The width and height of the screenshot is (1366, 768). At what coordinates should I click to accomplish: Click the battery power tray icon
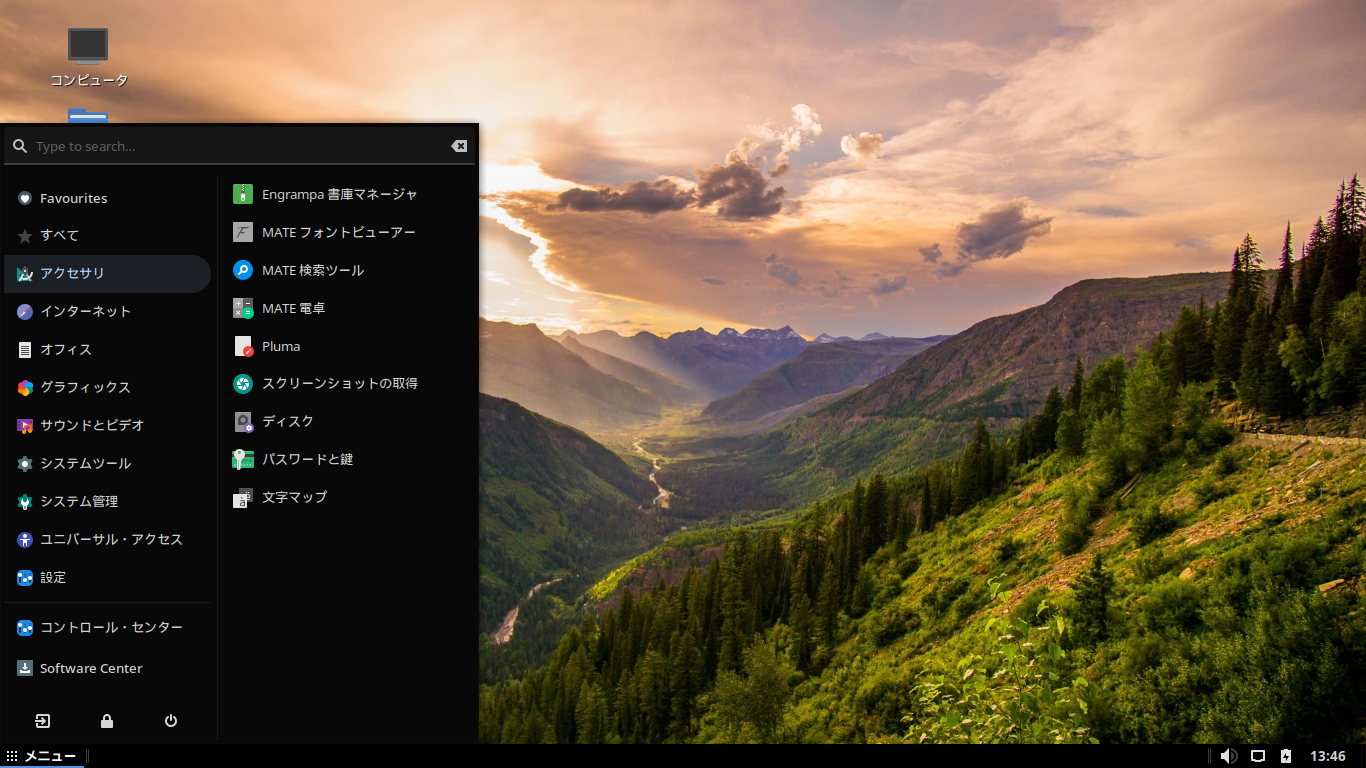[x=1286, y=756]
